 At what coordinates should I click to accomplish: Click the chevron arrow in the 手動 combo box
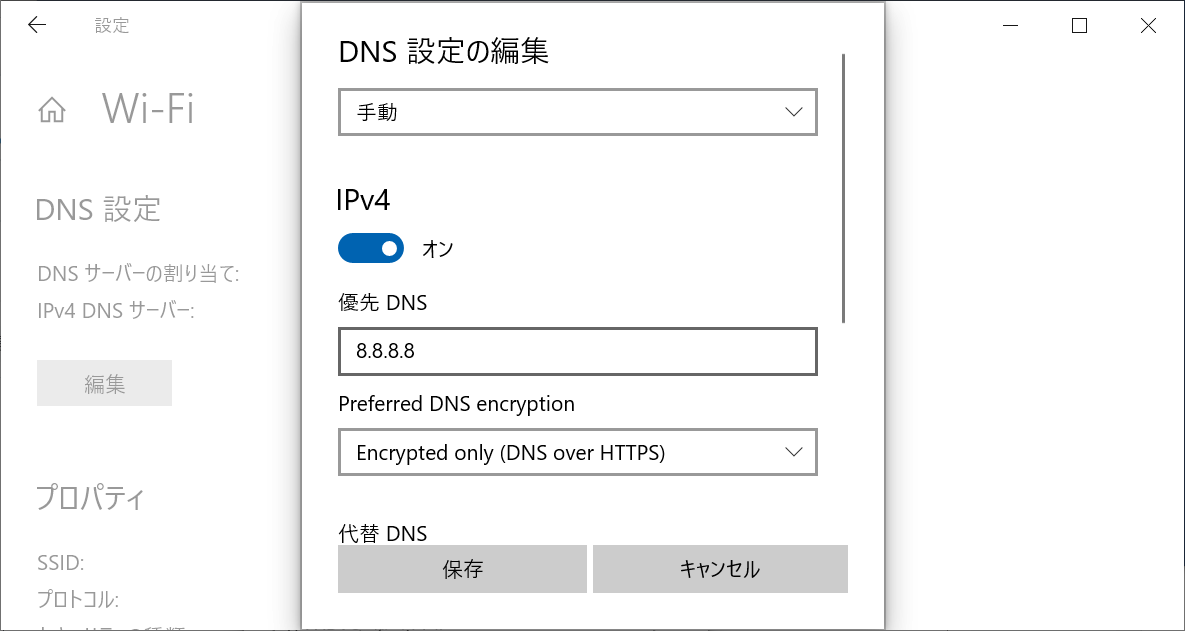click(x=794, y=112)
